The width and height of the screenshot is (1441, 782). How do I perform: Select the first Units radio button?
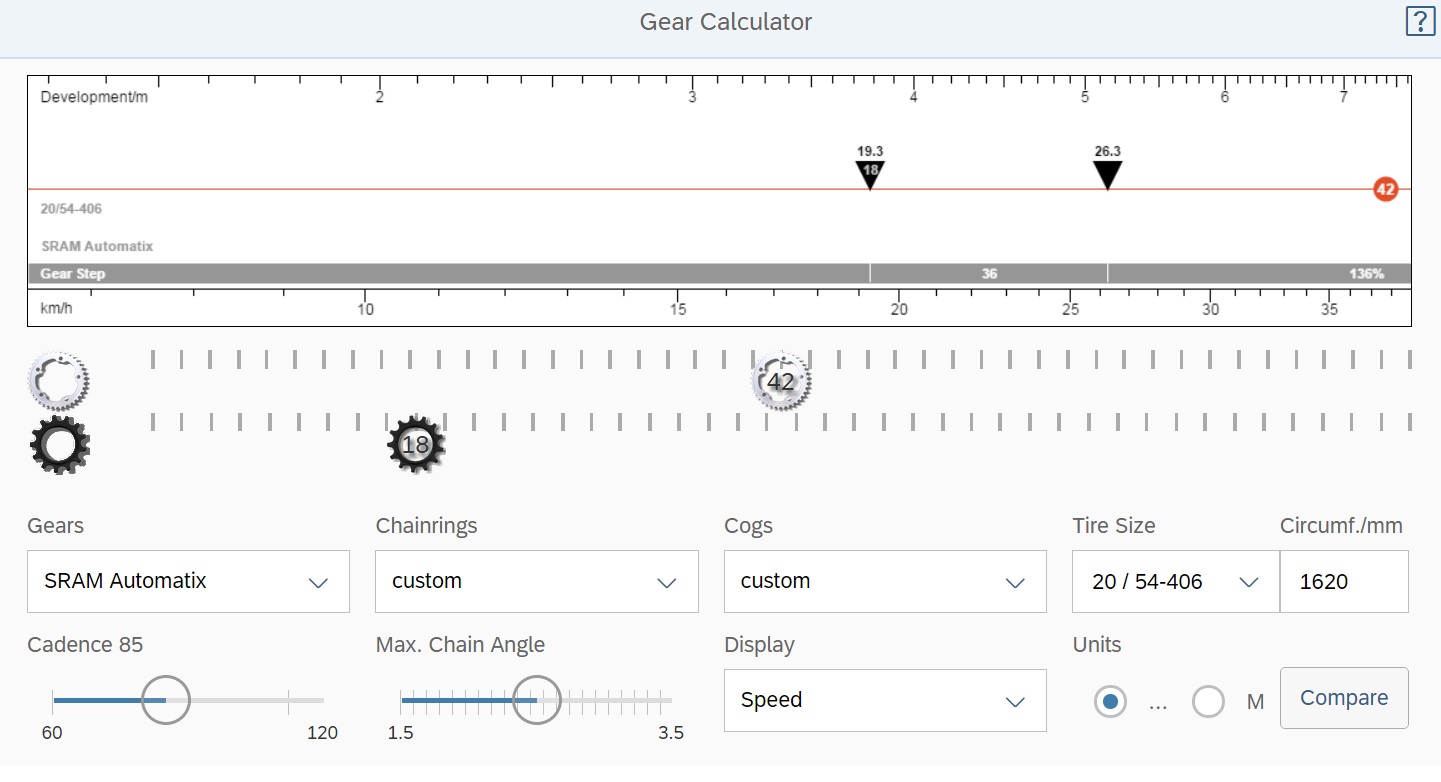pos(1110,702)
